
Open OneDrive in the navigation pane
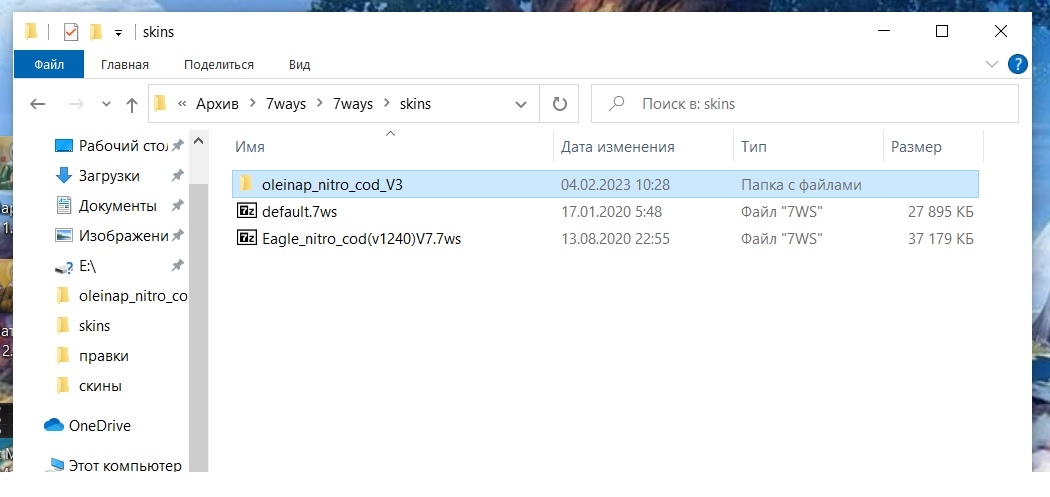coord(98,425)
